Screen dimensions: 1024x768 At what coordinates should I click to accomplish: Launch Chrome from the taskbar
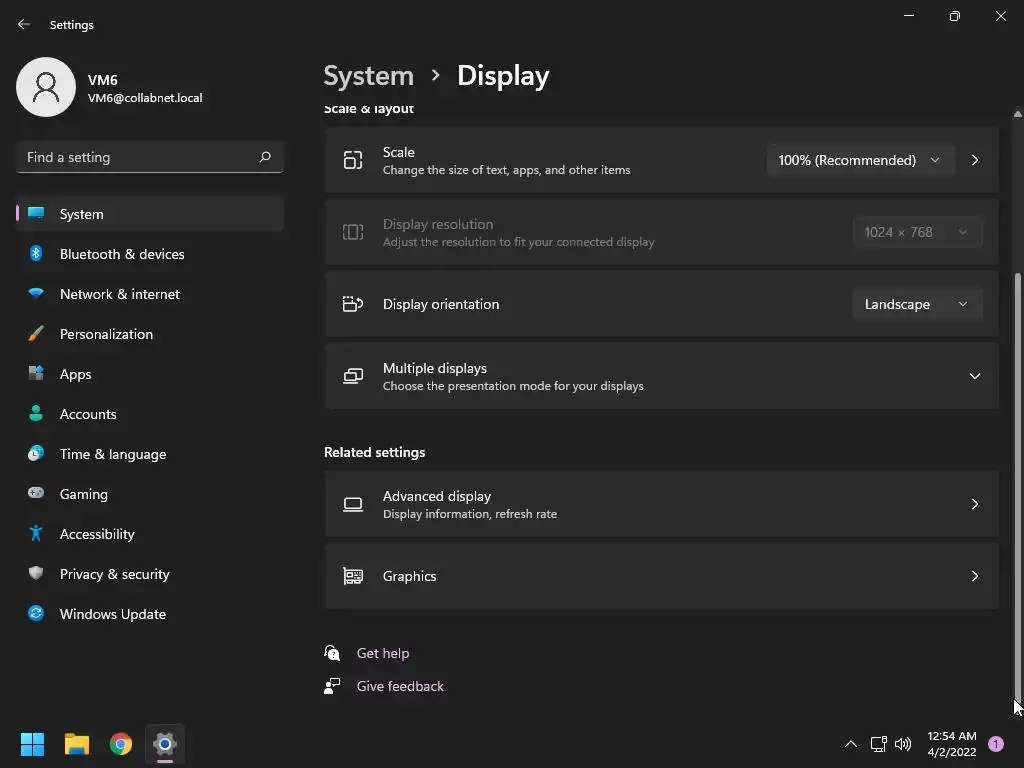click(x=121, y=744)
